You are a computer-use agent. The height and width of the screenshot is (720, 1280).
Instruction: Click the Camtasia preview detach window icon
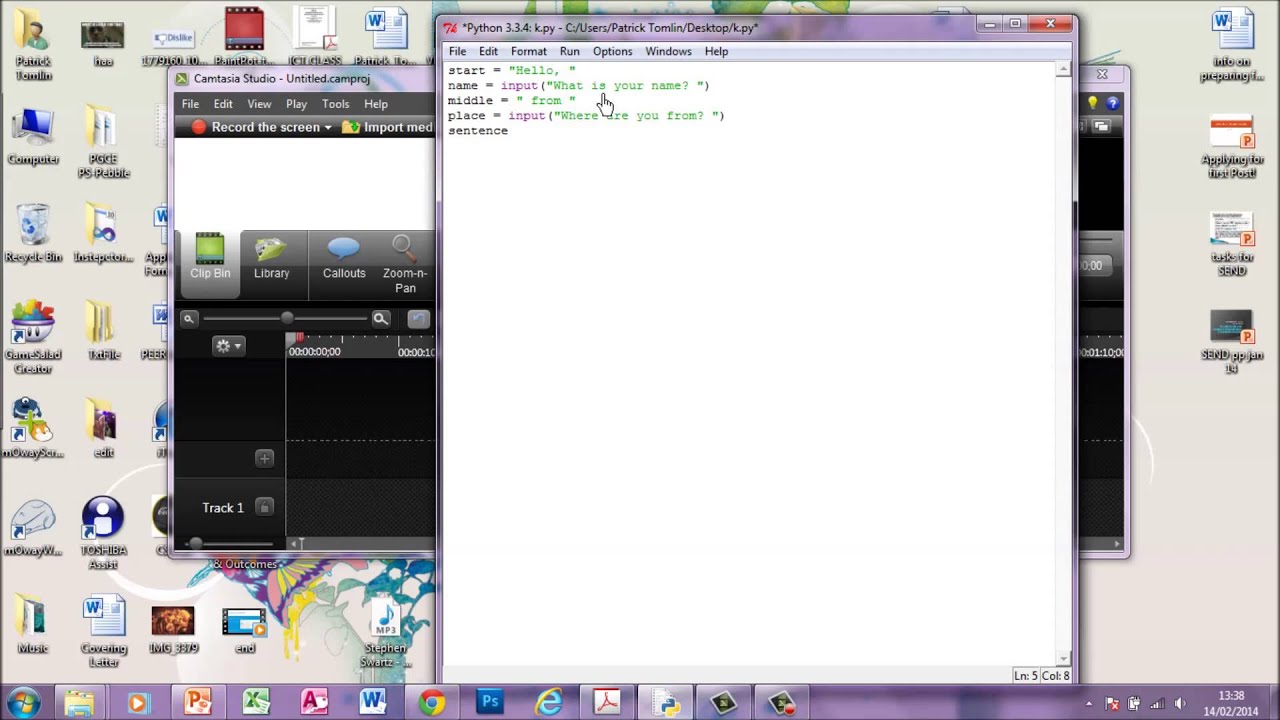pyautogui.click(x=1101, y=126)
